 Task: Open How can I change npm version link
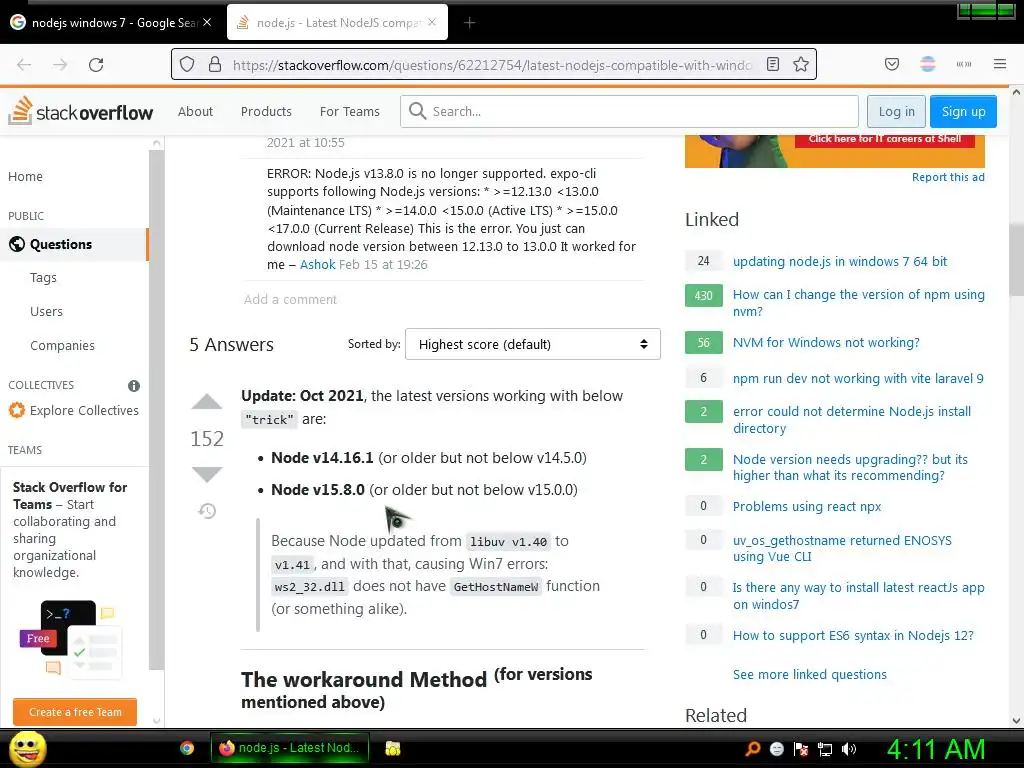(859, 302)
